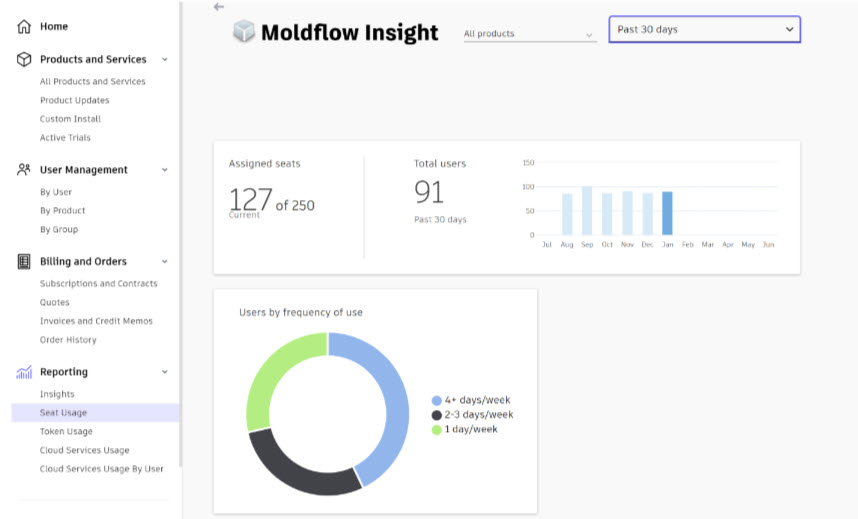Click the blue 4+ days/week legend swatch
Screen dimensions: 858x519
(x=437, y=401)
